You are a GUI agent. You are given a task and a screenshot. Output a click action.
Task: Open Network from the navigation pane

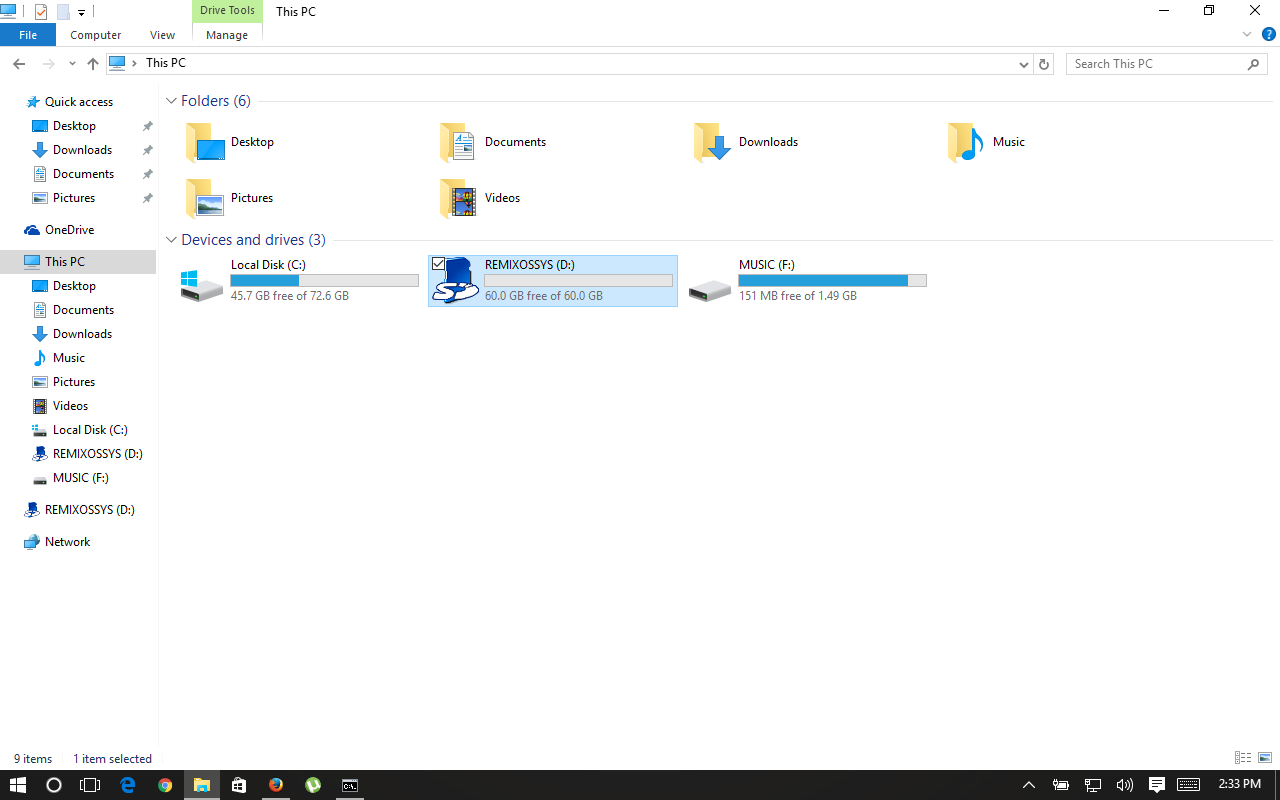coord(69,541)
